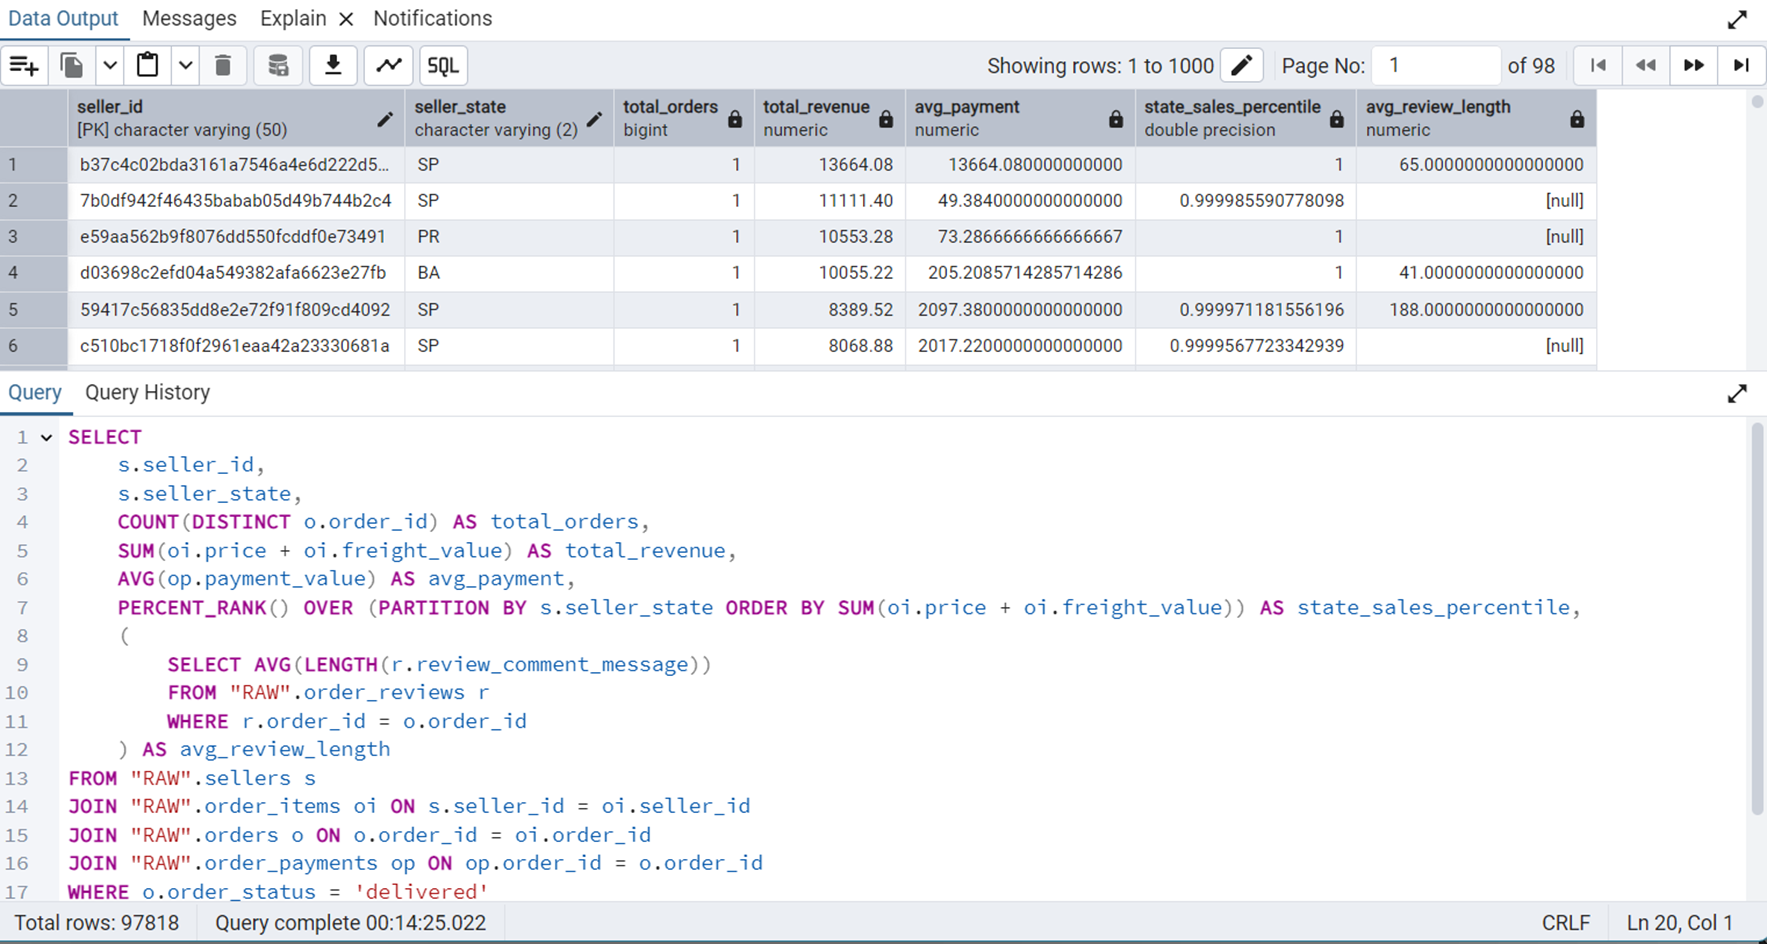Collapse the SELECT code fold on line 1

(46, 438)
